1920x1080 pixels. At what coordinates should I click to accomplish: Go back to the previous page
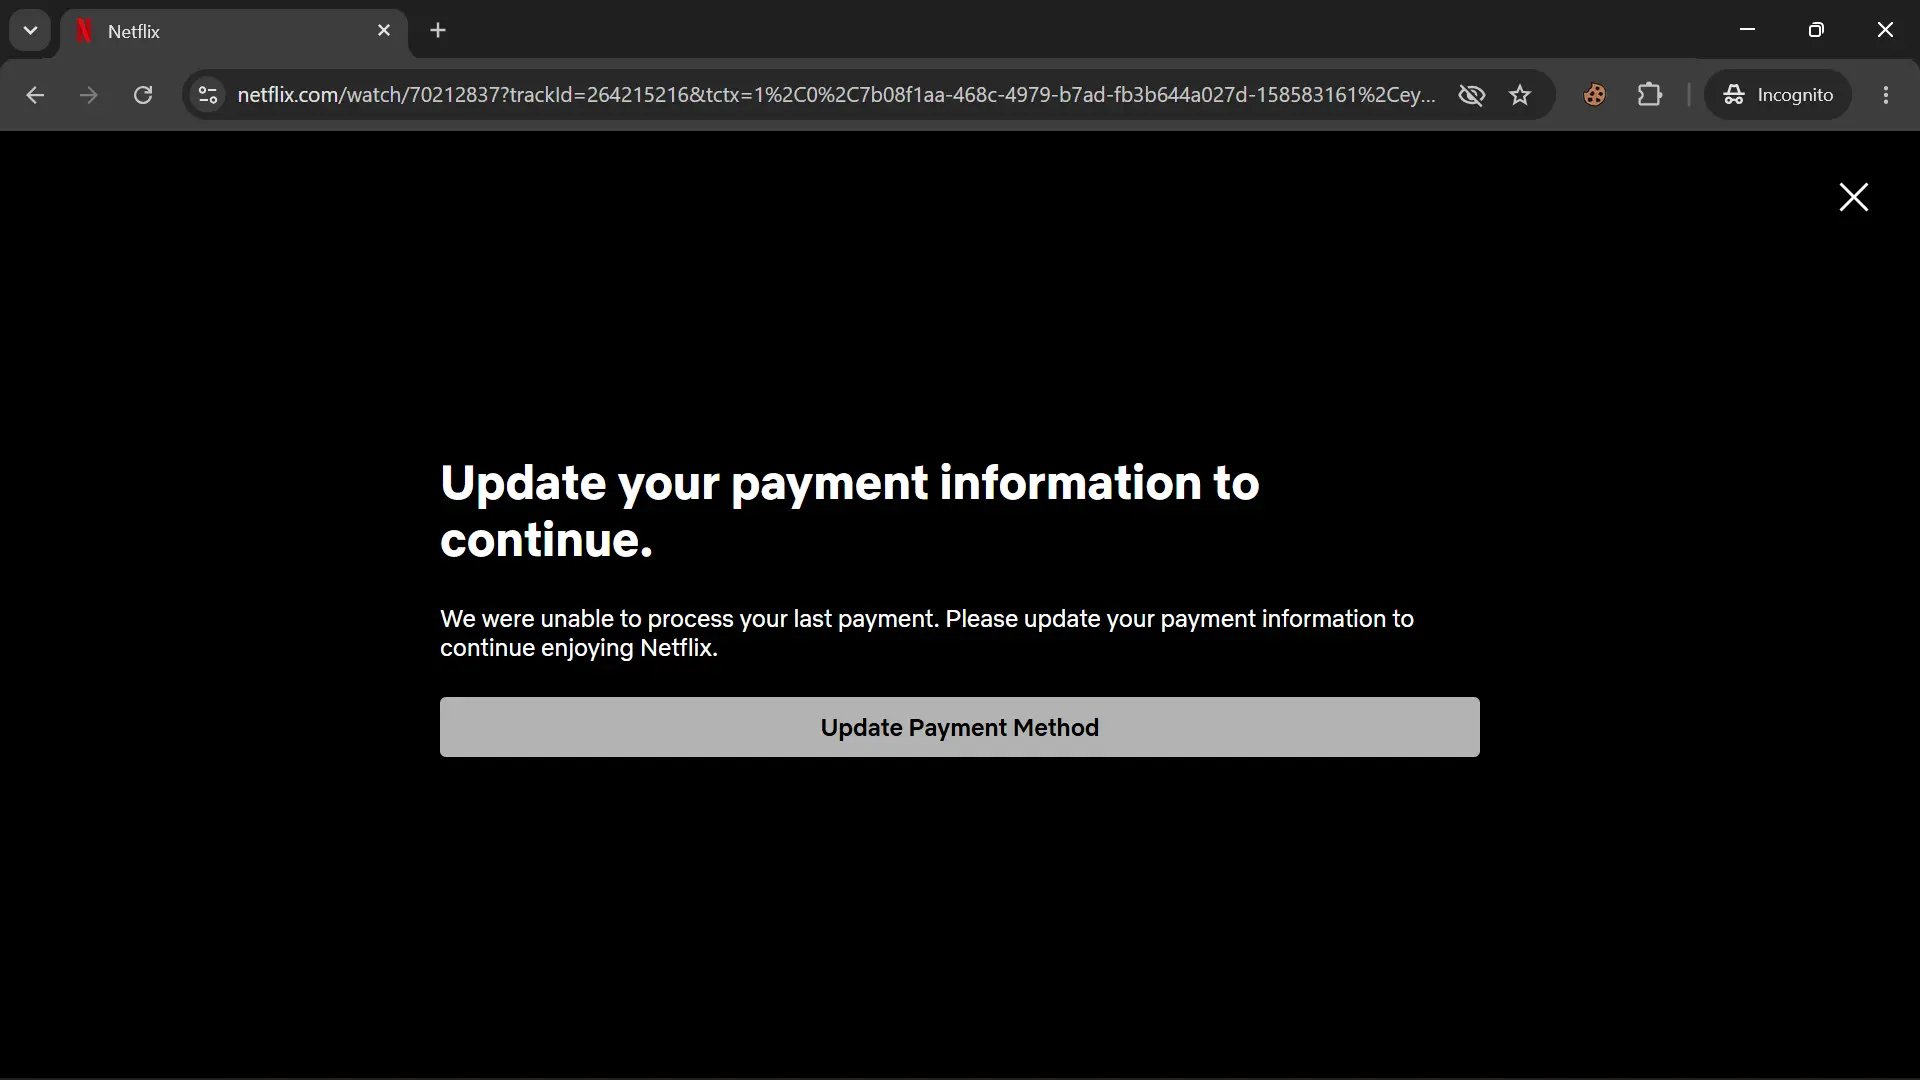pyautogui.click(x=35, y=95)
